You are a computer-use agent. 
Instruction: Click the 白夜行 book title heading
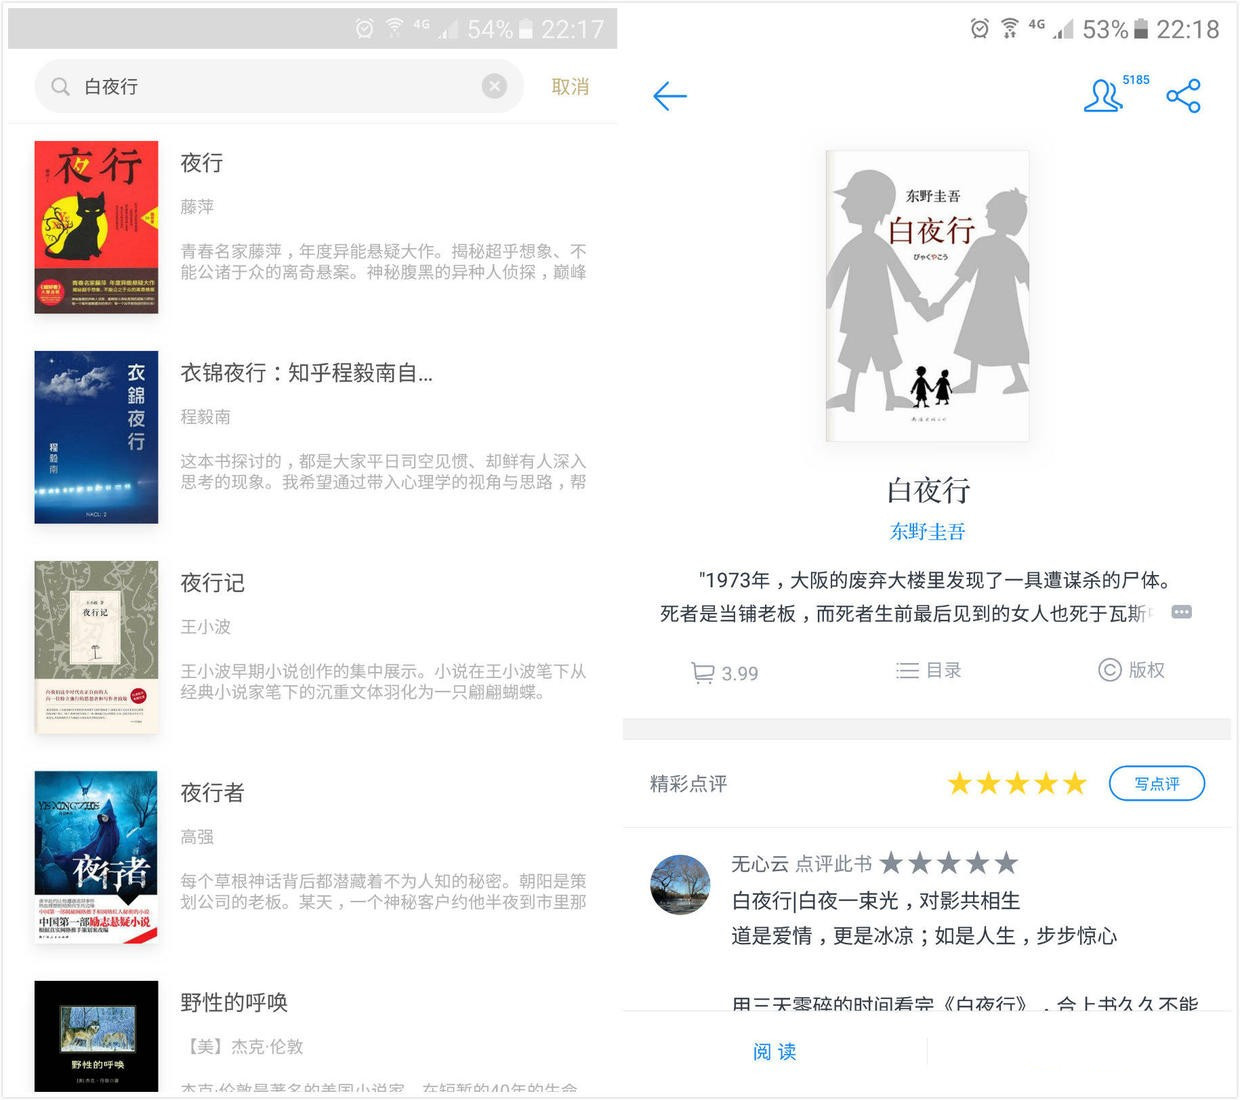click(x=928, y=491)
